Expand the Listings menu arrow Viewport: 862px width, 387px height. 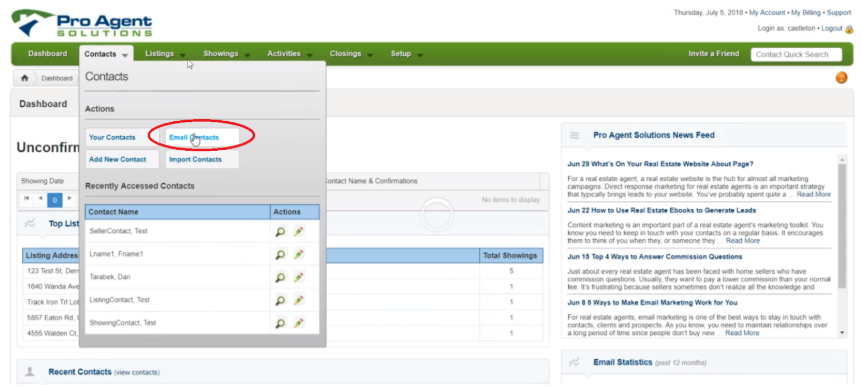click(183, 55)
